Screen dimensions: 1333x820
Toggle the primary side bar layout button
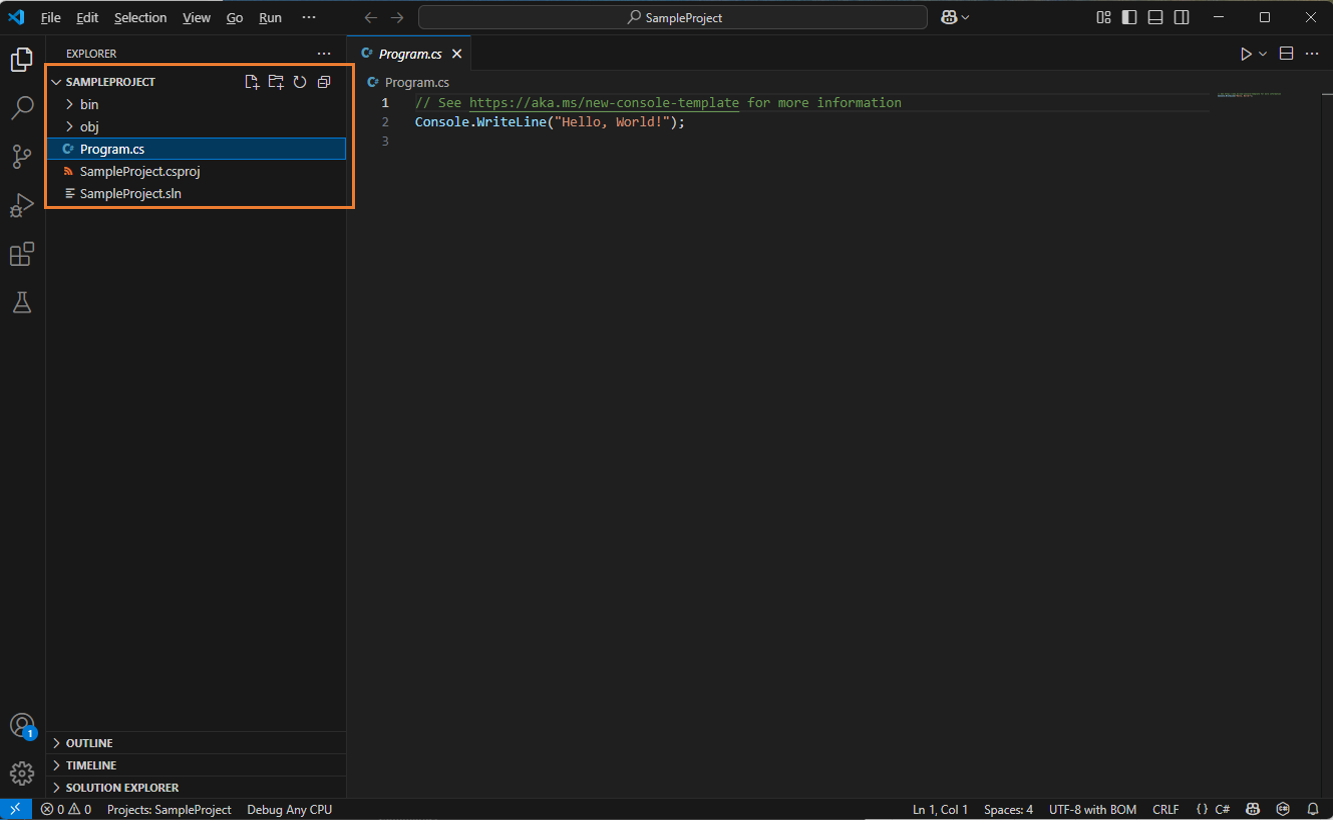(1129, 17)
